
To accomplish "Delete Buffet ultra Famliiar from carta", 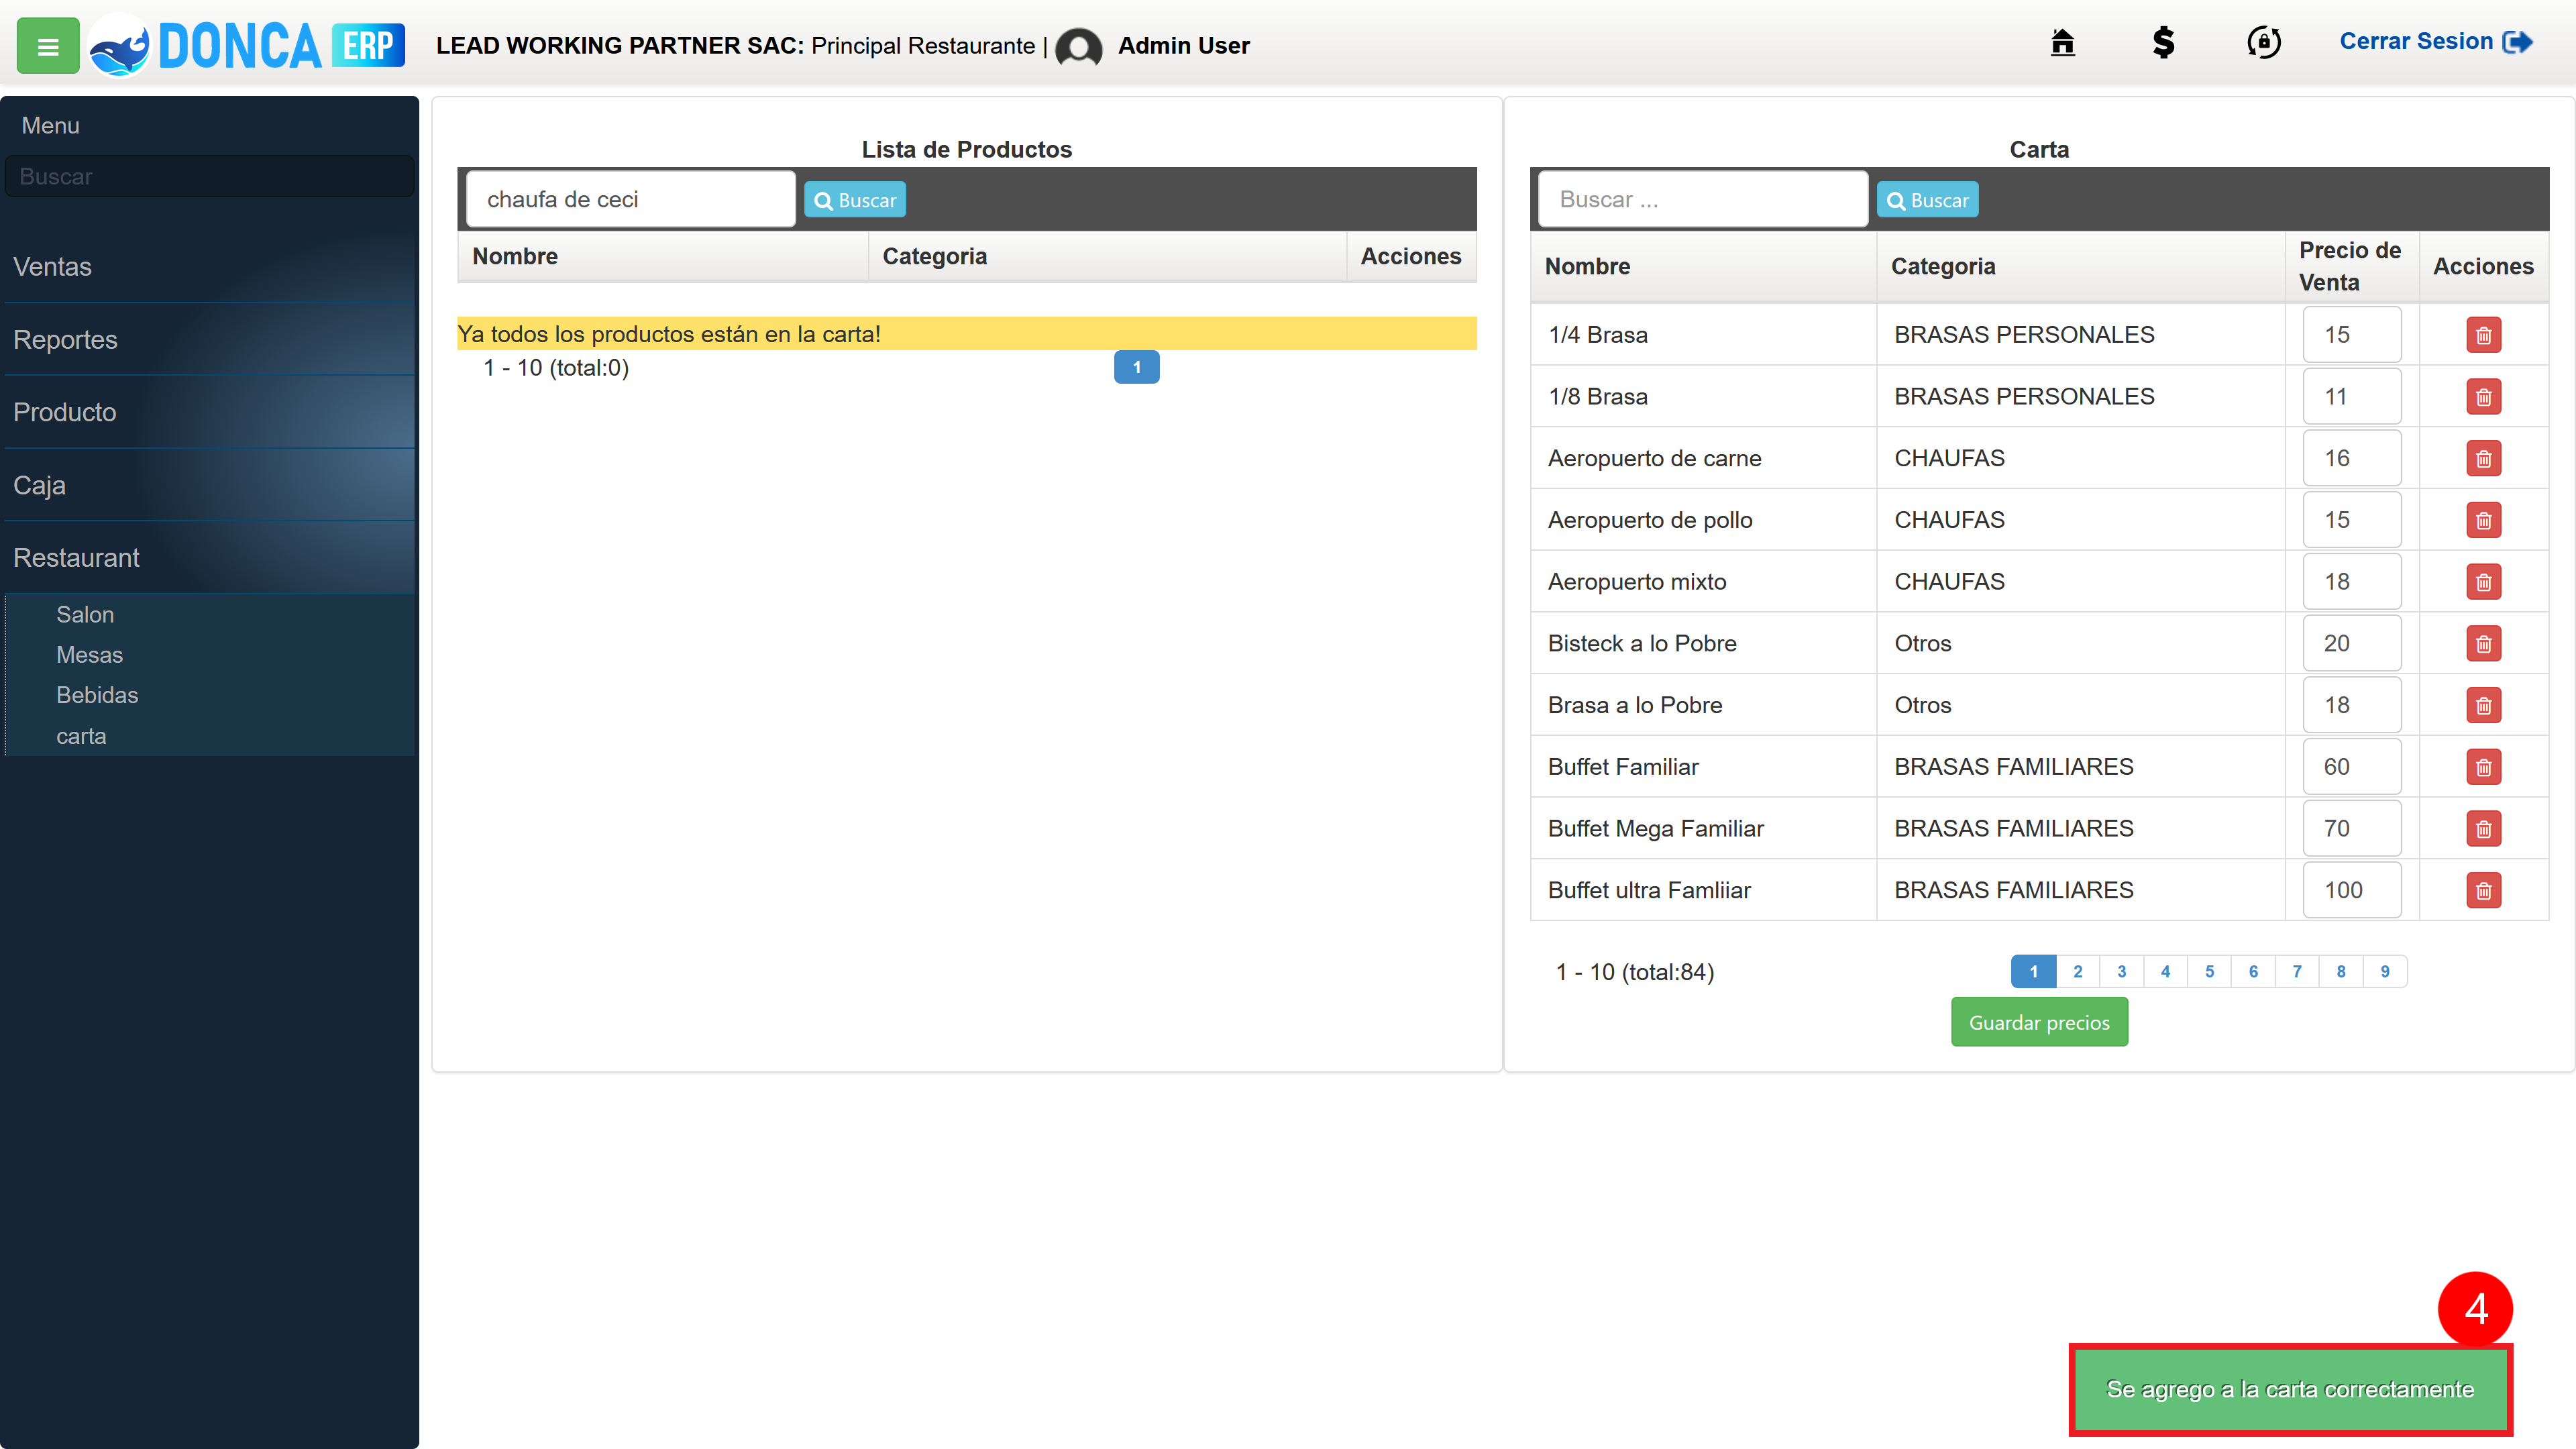I will 2483,890.
